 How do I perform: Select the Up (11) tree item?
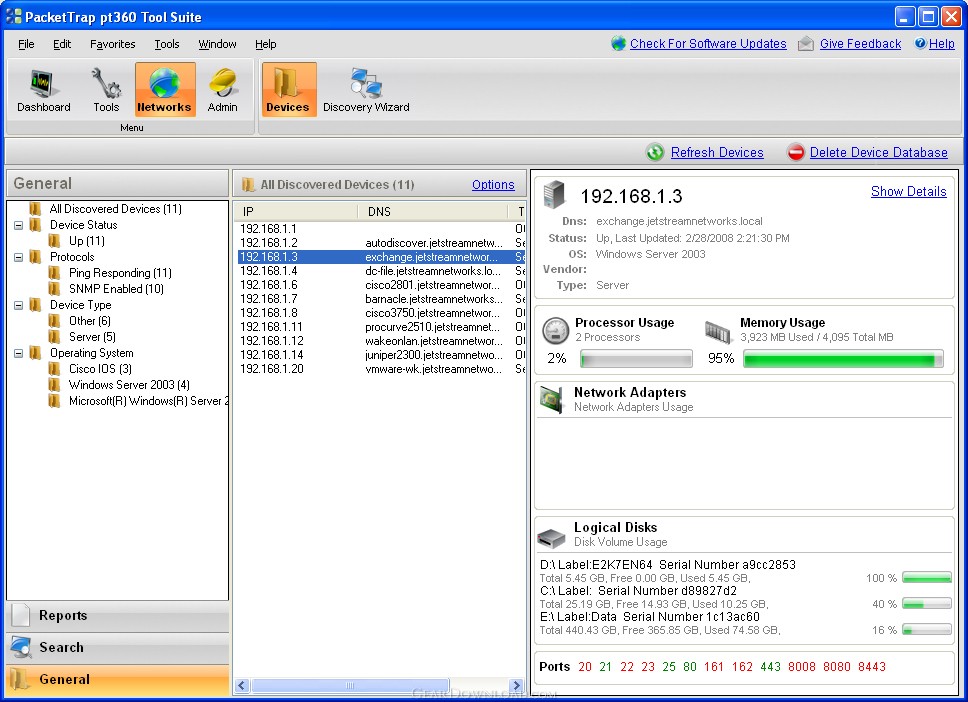coord(86,241)
